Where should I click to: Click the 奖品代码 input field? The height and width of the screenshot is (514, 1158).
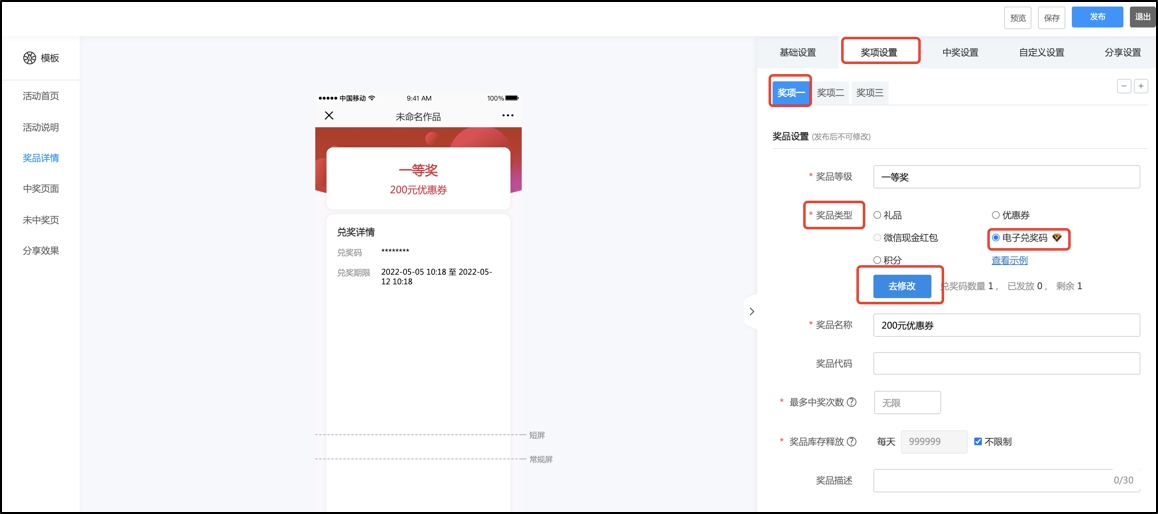click(1006, 363)
